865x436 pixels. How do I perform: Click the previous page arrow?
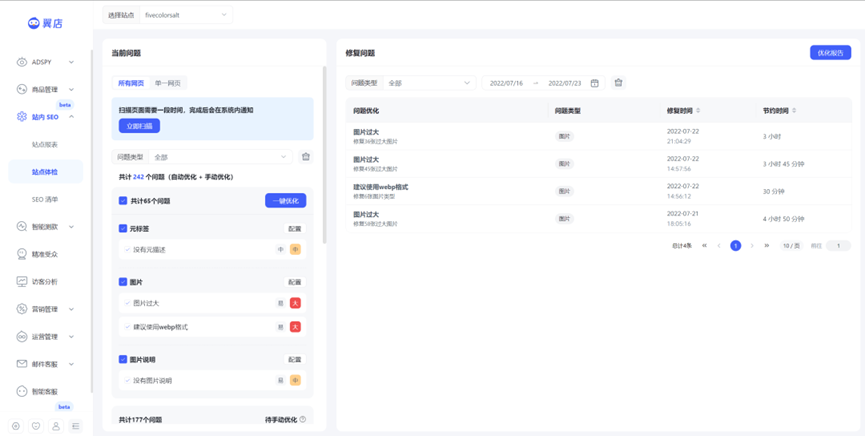pyautogui.click(x=719, y=246)
